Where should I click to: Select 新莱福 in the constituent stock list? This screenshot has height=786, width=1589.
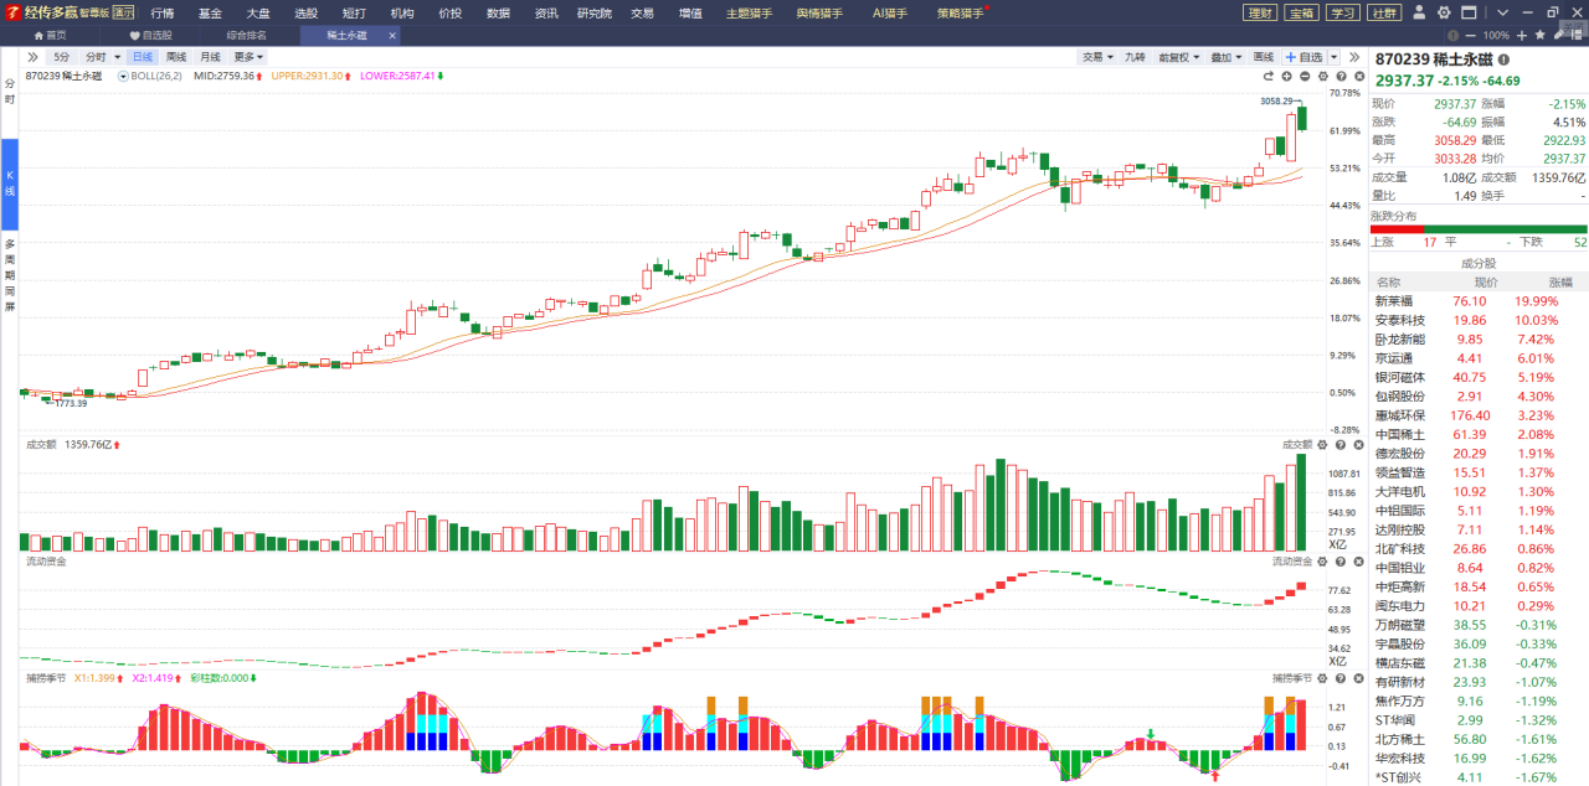(x=1394, y=301)
